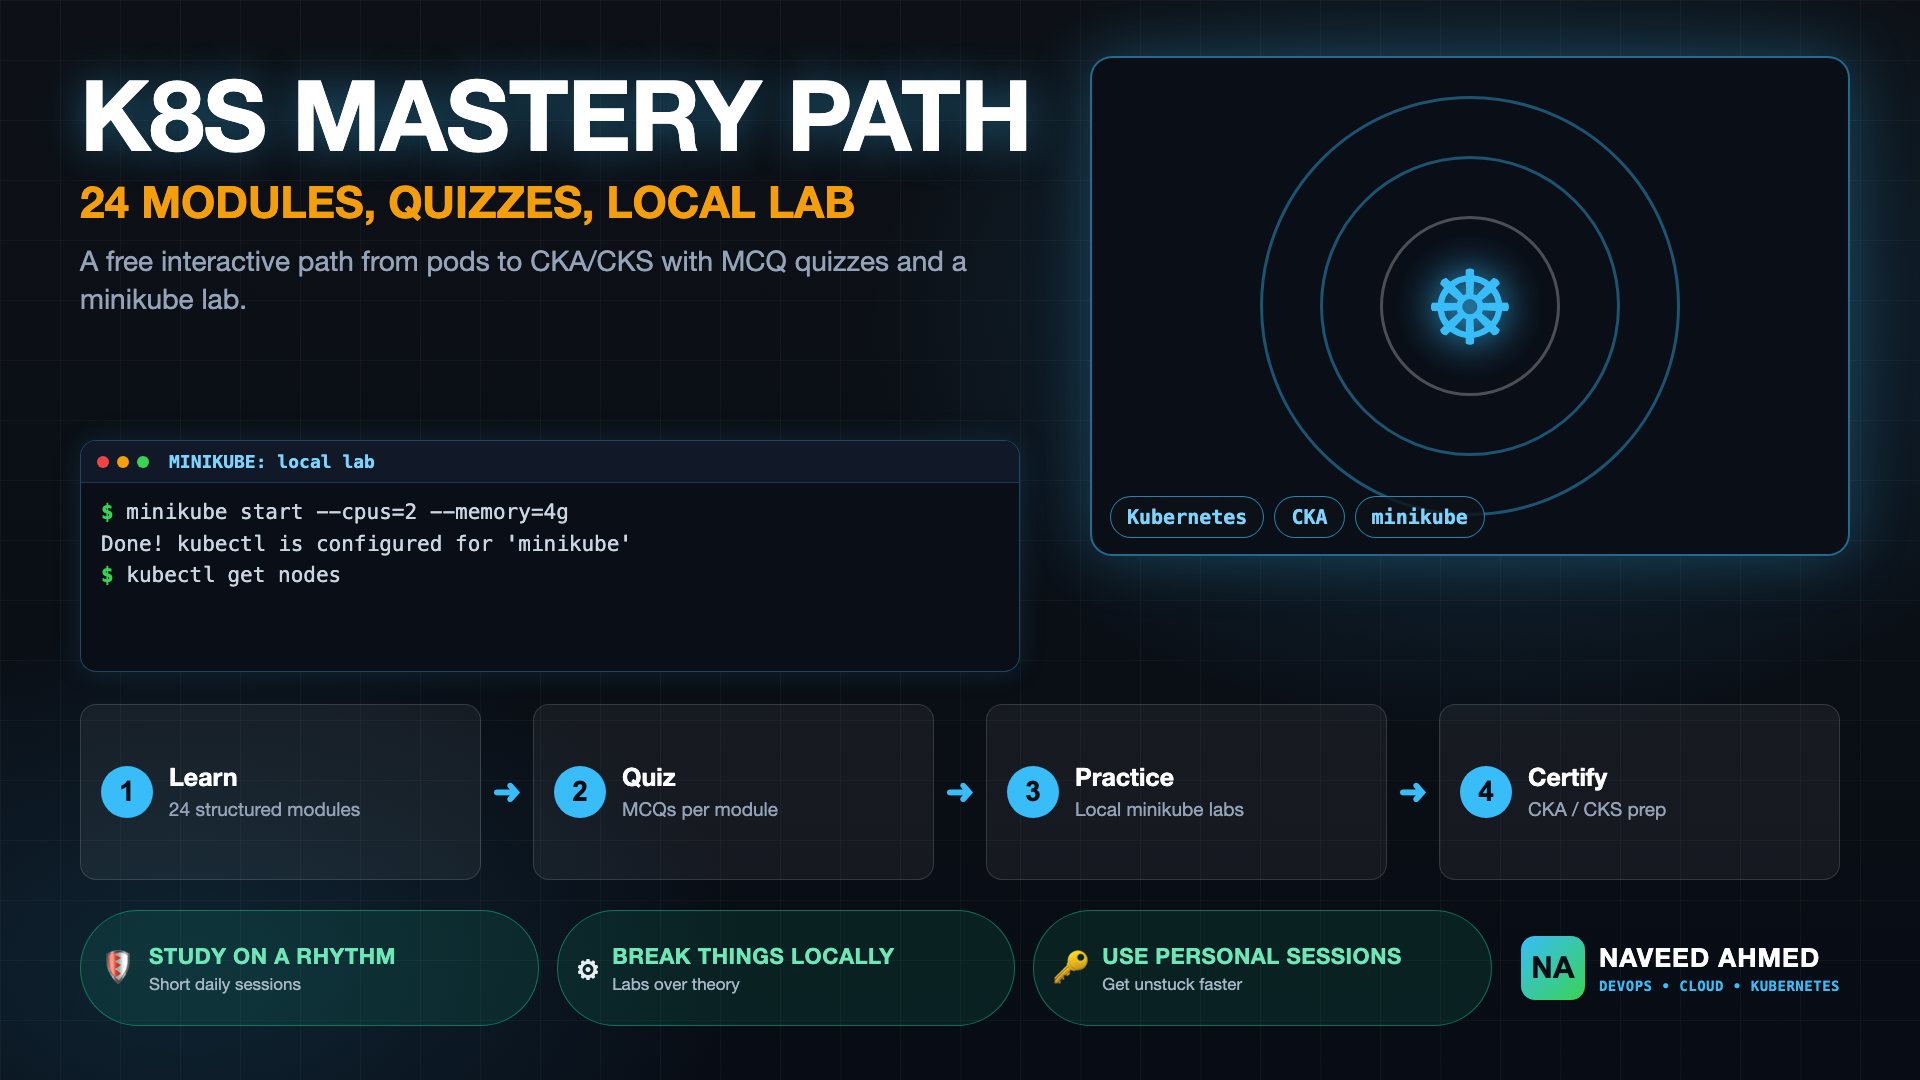Click the '24 MODULES, QUIZZES, LOCAL LAB' subtitle
Screen dimensions: 1920x1080
pos(467,203)
